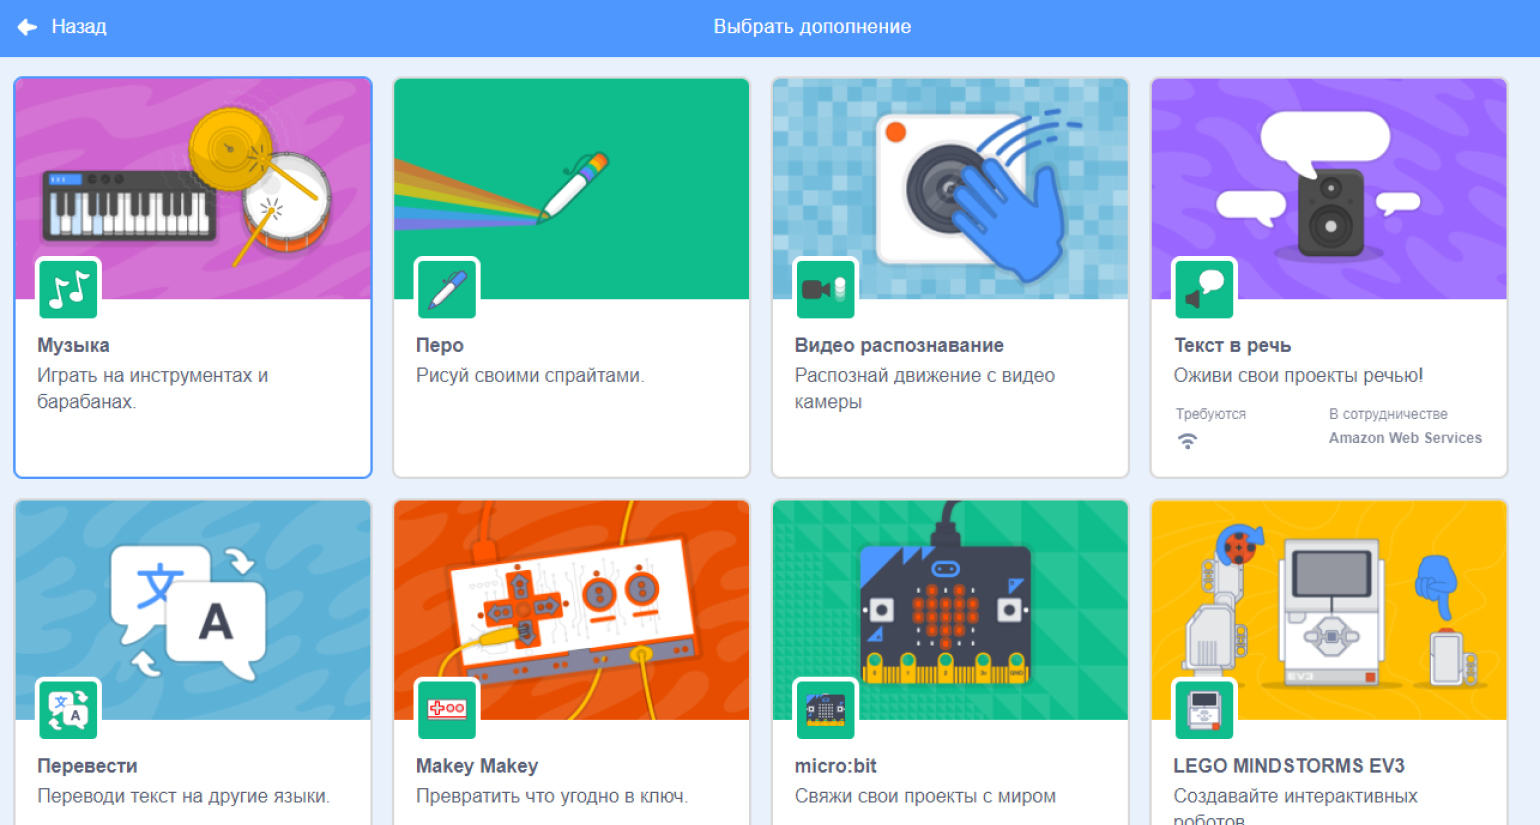The image size is (1540, 825).
Task: Open the Музыка extension title
Action: click(73, 345)
